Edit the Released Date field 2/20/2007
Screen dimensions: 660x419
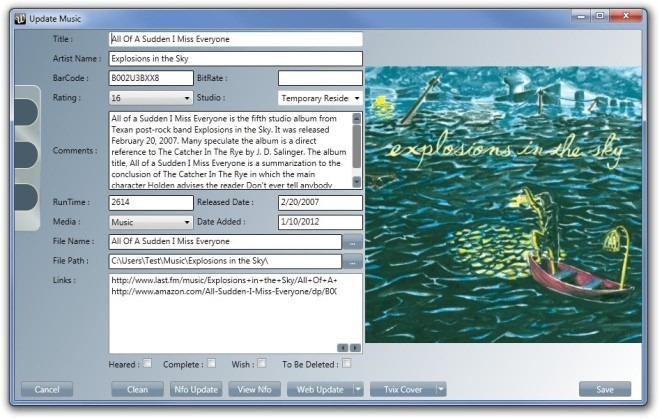tap(320, 202)
